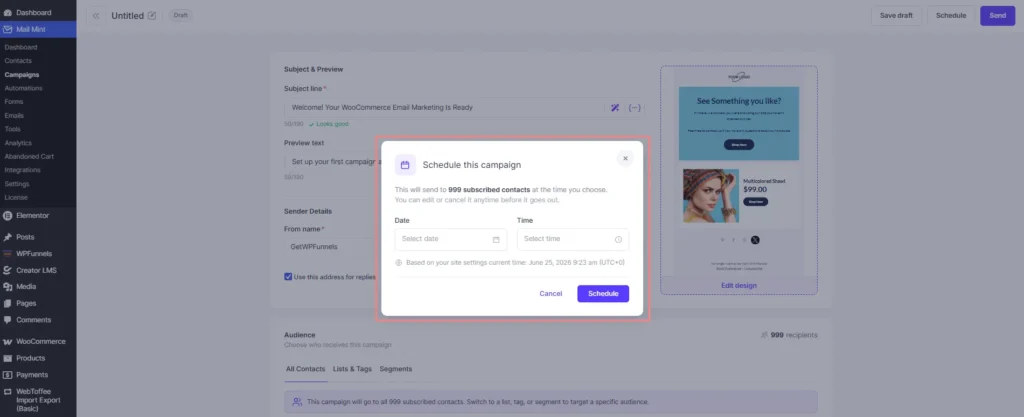This screenshot has width=1024, height=417.
Task: Close the Schedule this campaign dialog
Action: (x=625, y=159)
